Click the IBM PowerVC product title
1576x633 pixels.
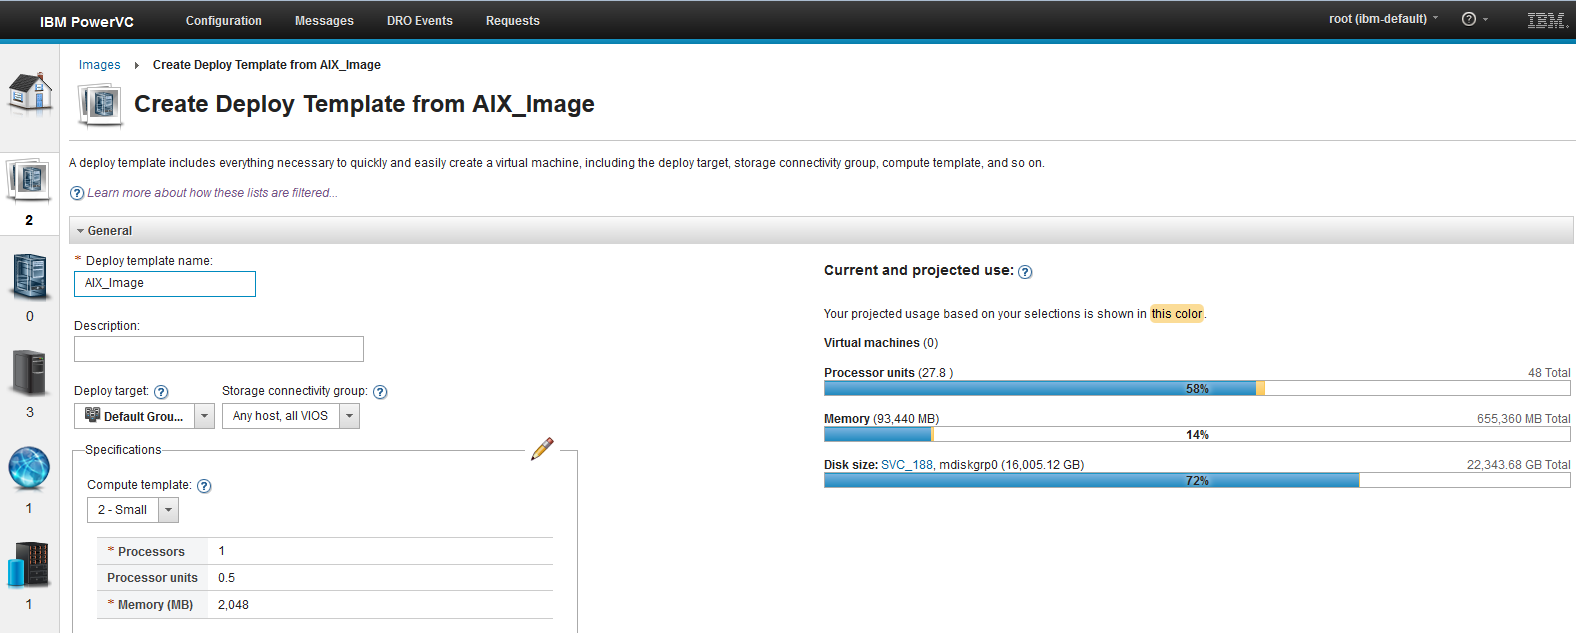click(87, 21)
